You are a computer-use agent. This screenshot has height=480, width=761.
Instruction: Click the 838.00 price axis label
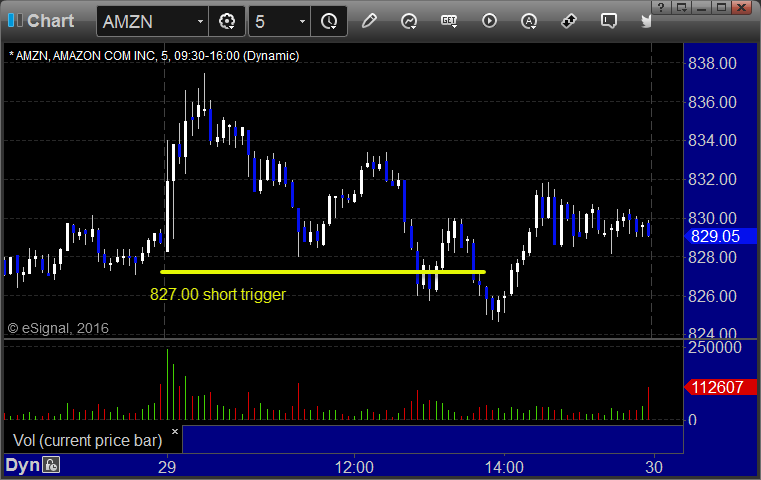point(712,63)
